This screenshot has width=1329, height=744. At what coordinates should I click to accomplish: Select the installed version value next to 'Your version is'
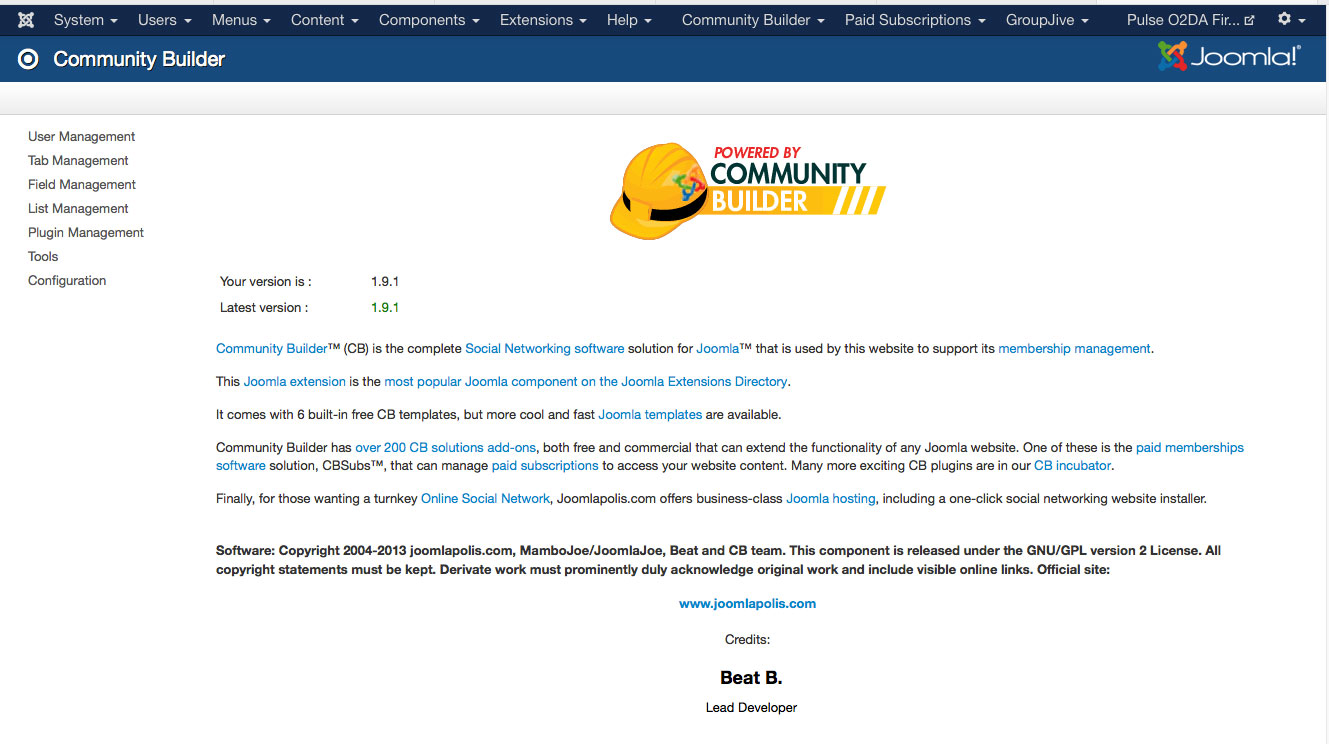(385, 282)
